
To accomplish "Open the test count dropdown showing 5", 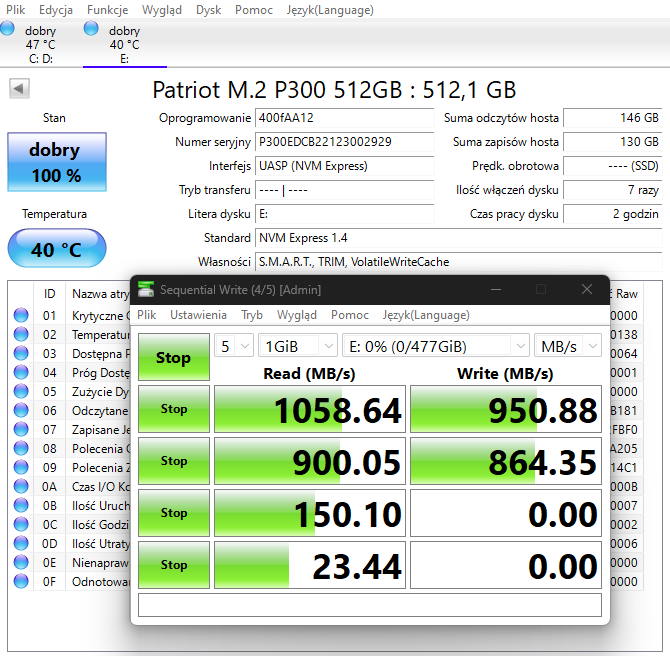I will coord(235,346).
